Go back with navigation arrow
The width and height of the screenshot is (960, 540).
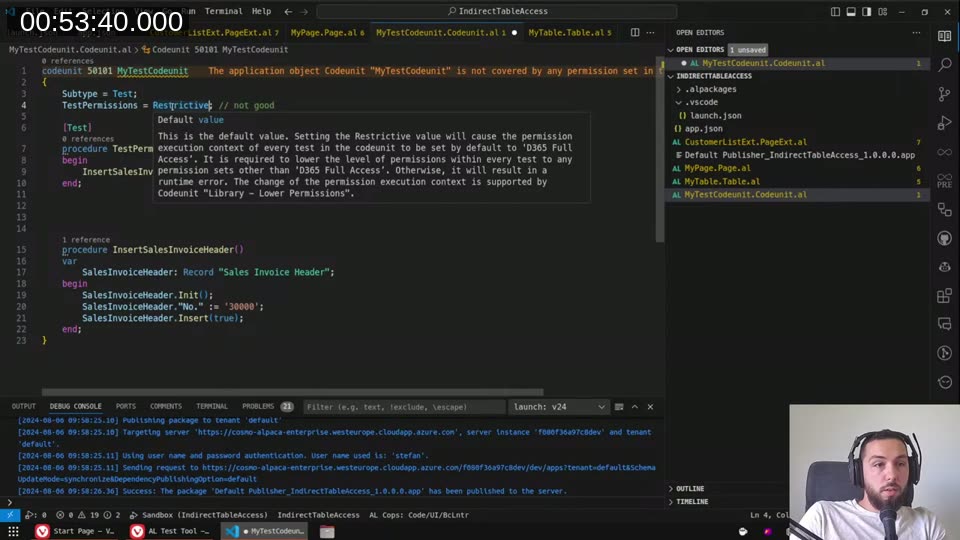[x=288, y=12]
